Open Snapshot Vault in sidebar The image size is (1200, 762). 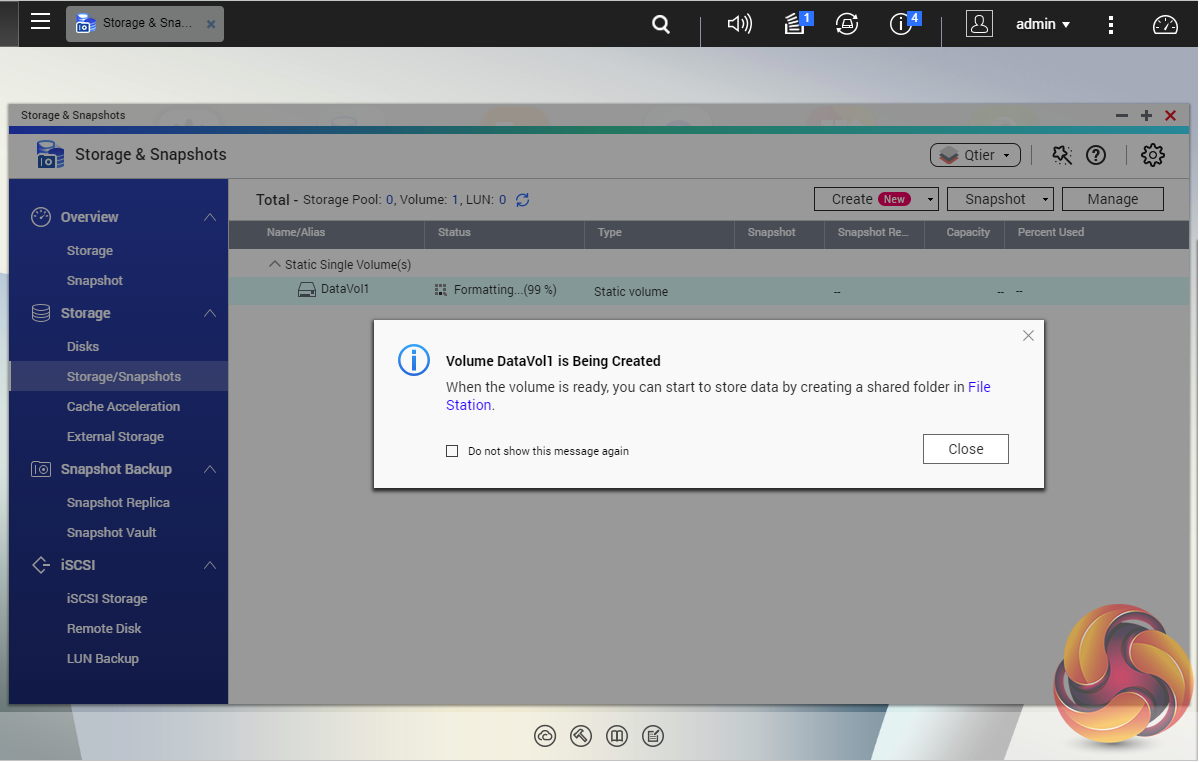[111, 533]
